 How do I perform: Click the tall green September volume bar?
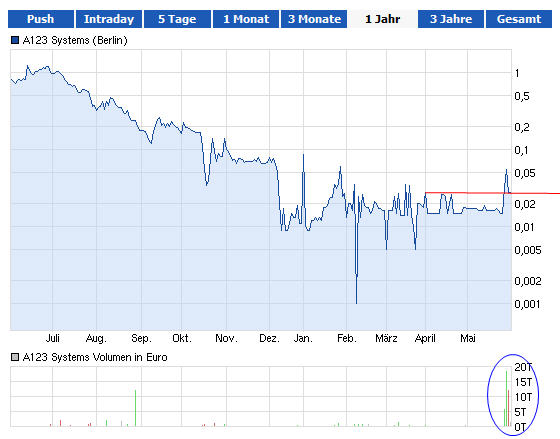pos(135,408)
